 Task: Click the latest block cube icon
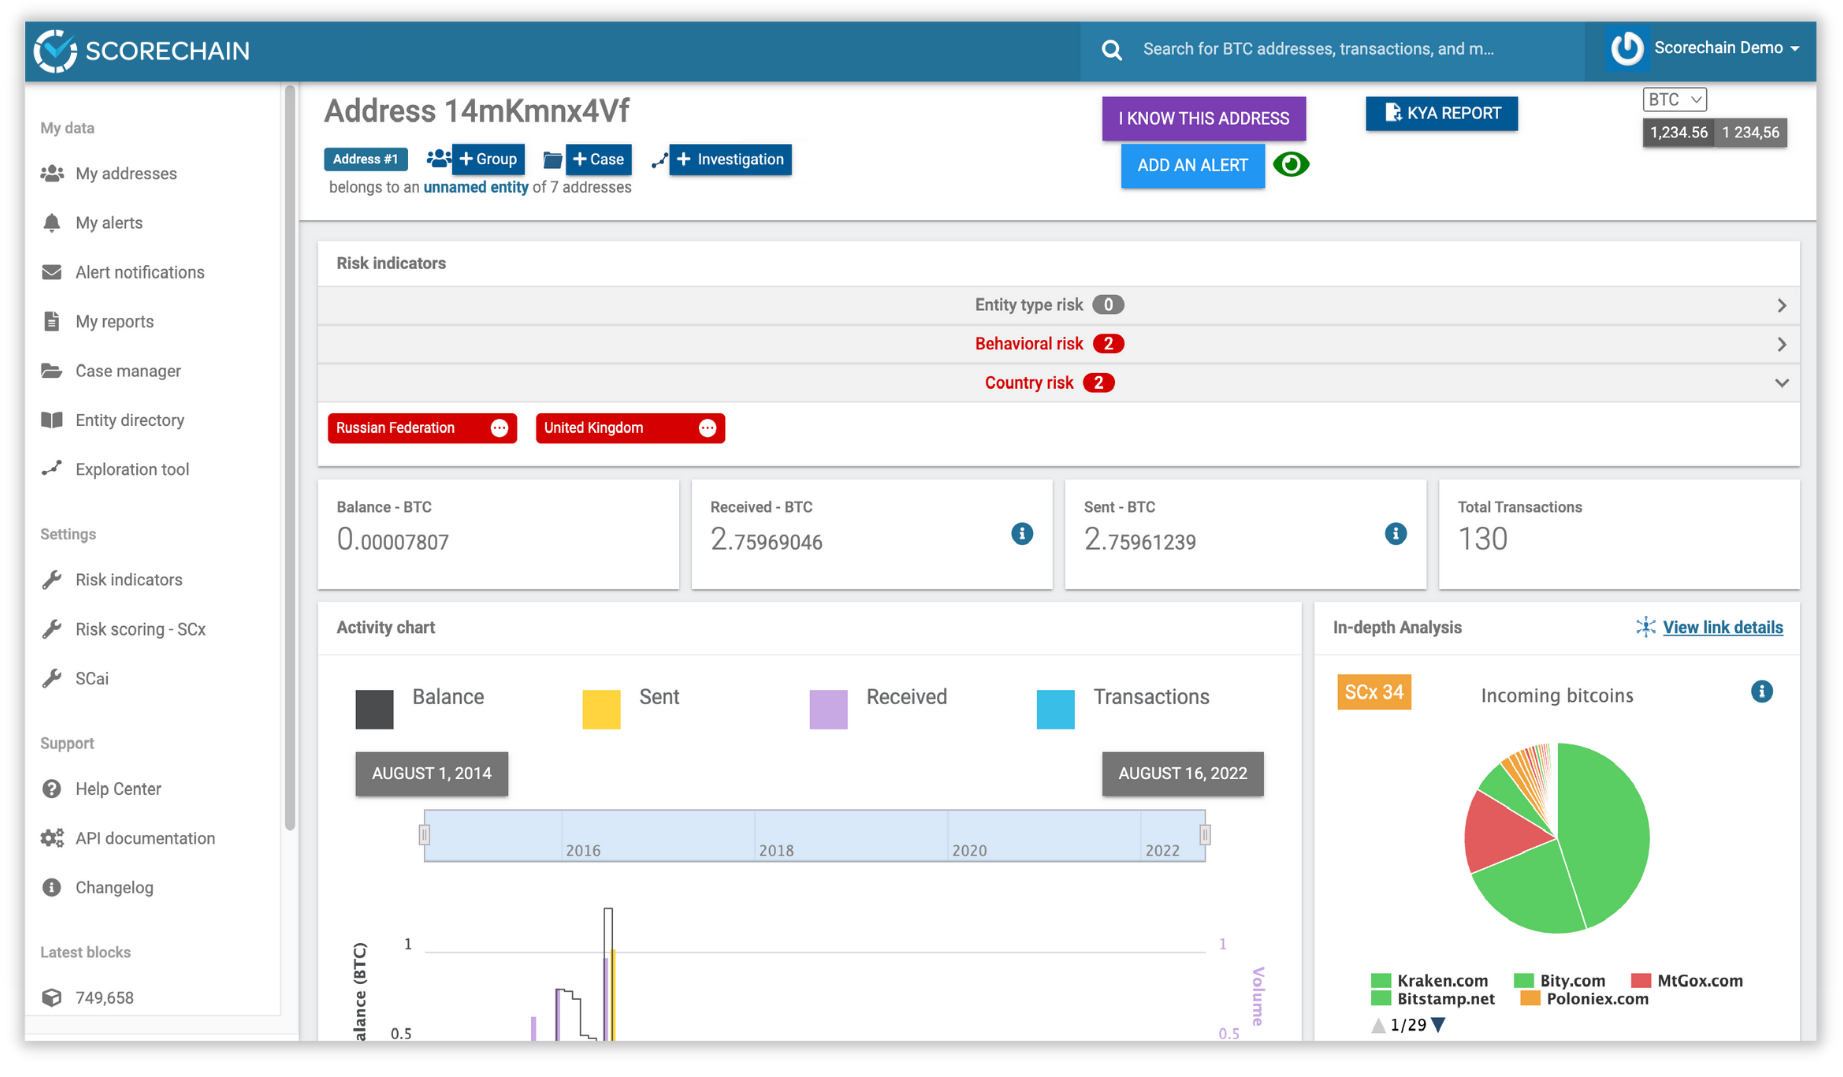point(52,997)
